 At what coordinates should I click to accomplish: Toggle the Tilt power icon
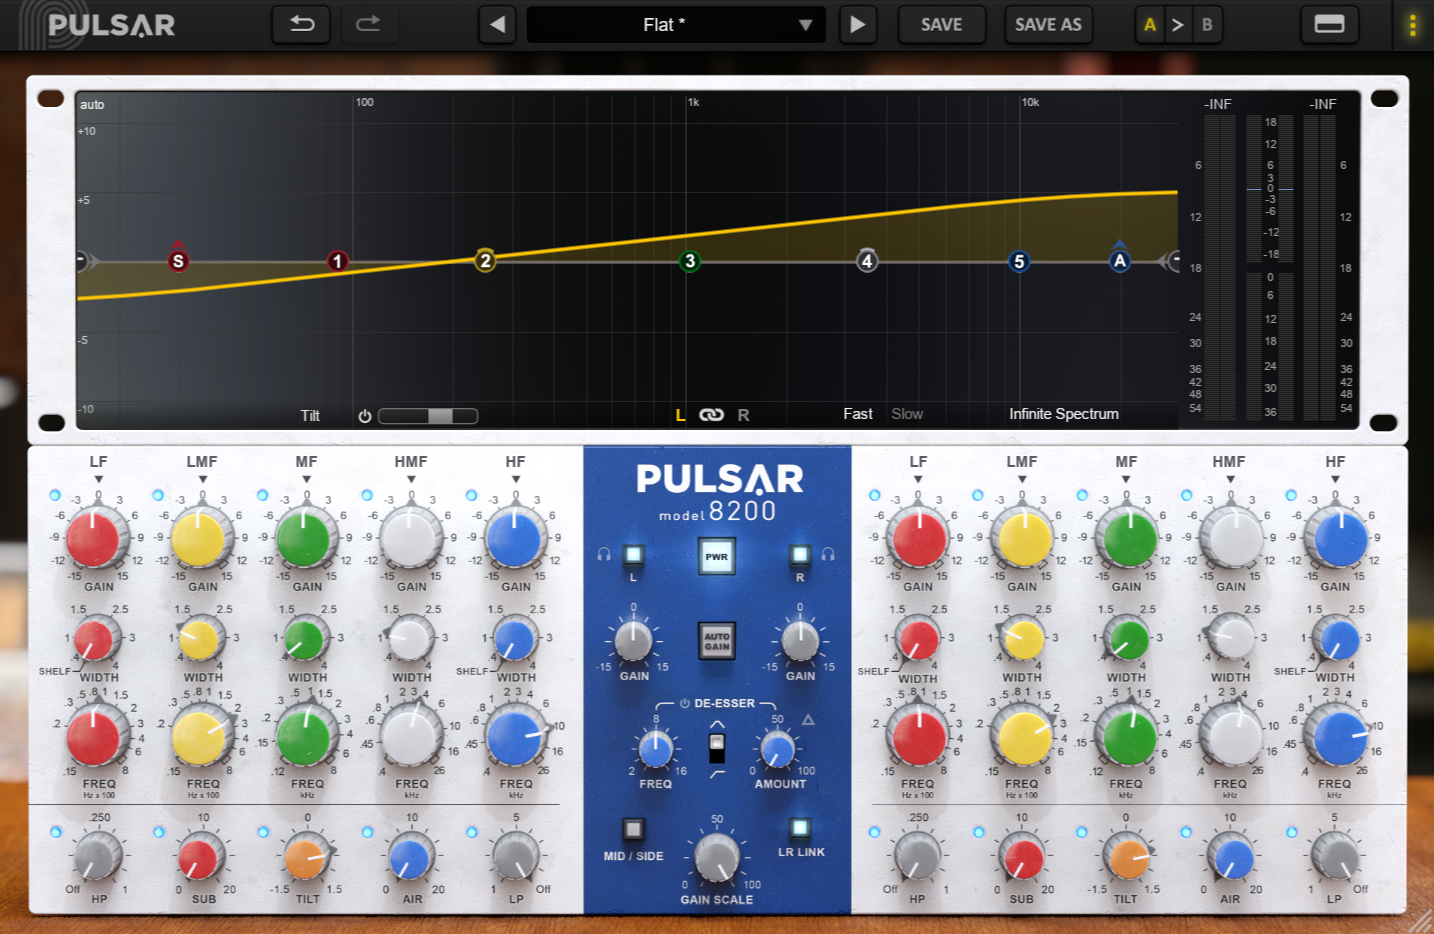click(x=365, y=416)
